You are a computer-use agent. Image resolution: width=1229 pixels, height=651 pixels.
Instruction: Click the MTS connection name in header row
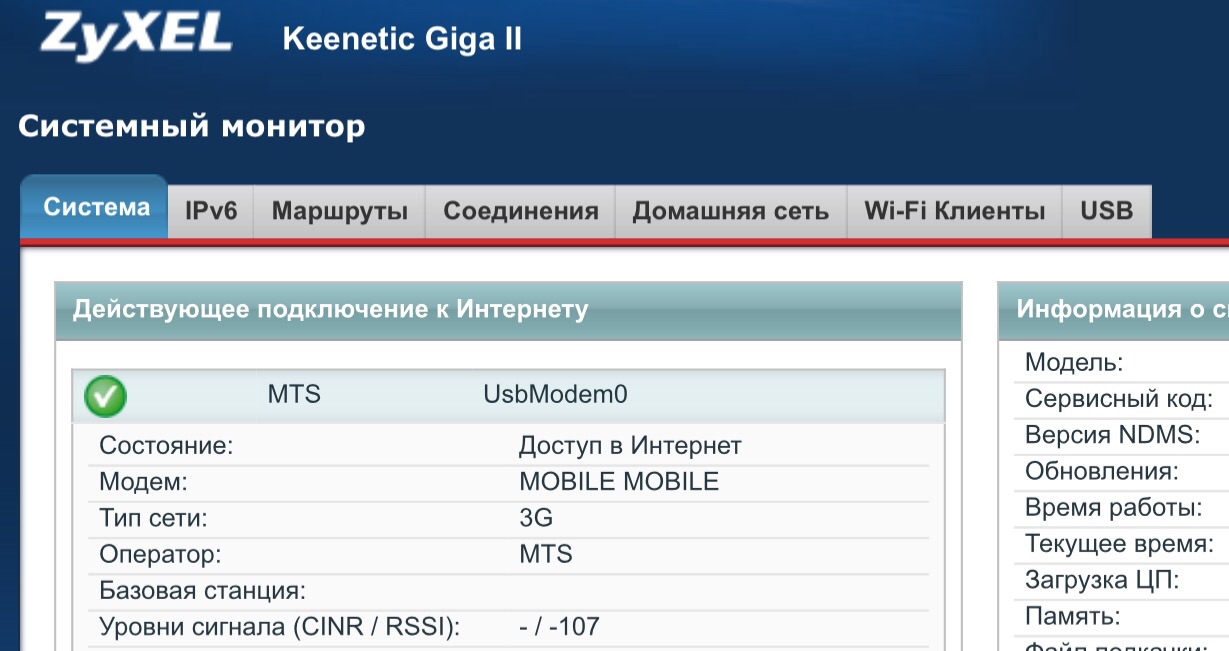294,394
